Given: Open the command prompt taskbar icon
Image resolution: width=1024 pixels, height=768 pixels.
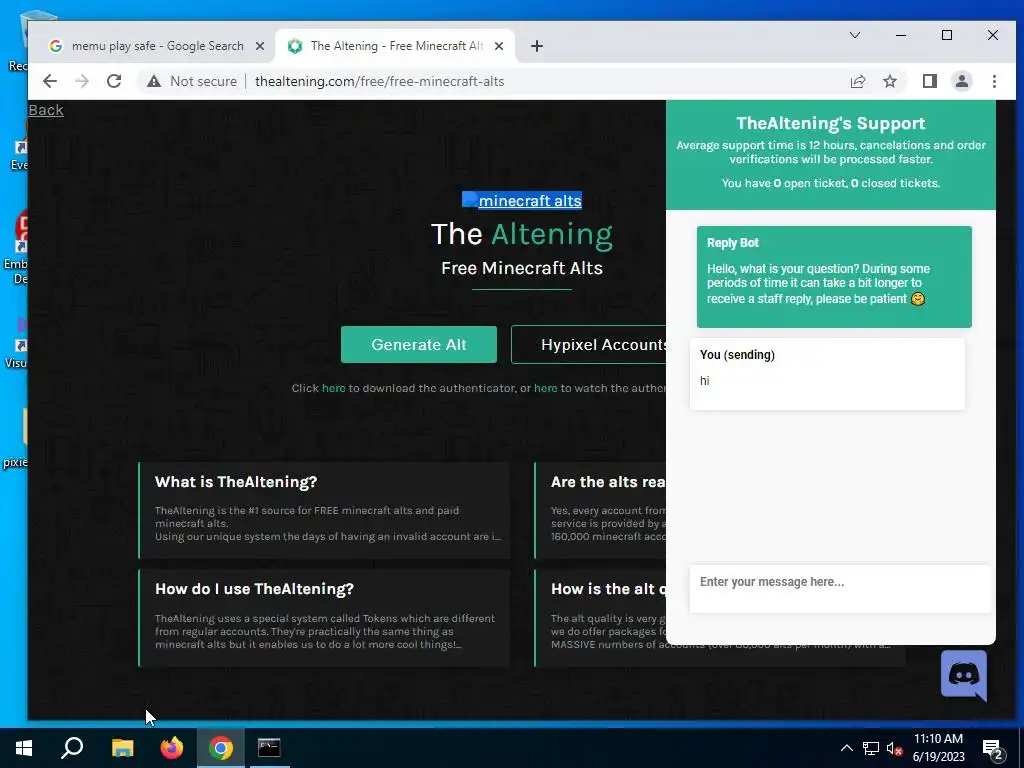Looking at the screenshot, I should (269, 748).
